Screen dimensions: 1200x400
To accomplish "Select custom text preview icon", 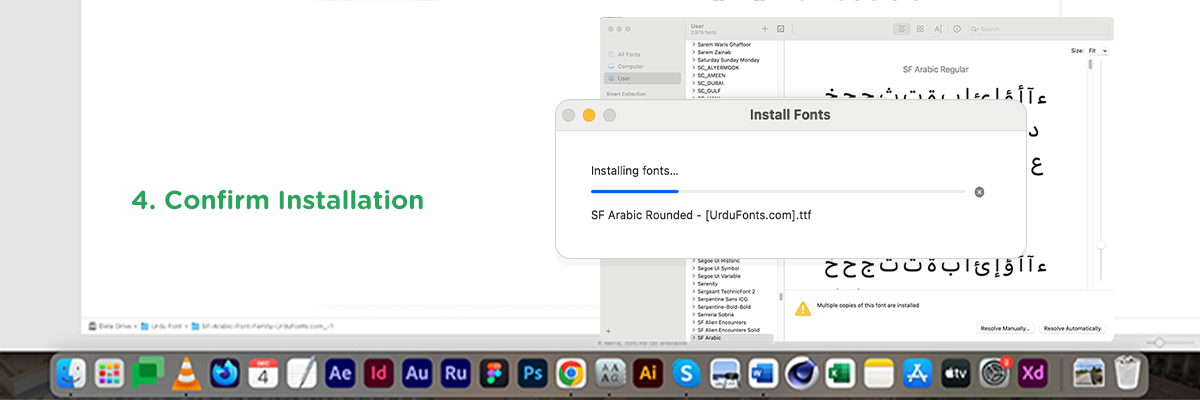I will [x=938, y=29].
